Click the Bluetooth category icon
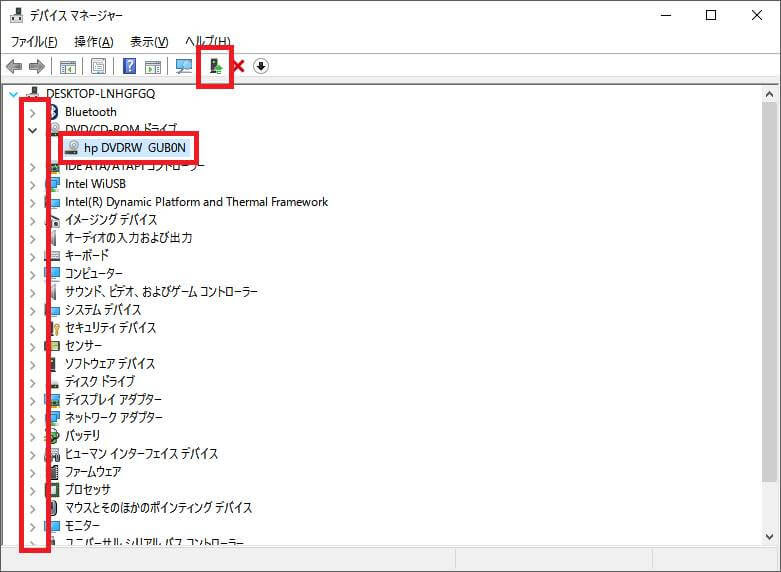 pyautogui.click(x=54, y=112)
